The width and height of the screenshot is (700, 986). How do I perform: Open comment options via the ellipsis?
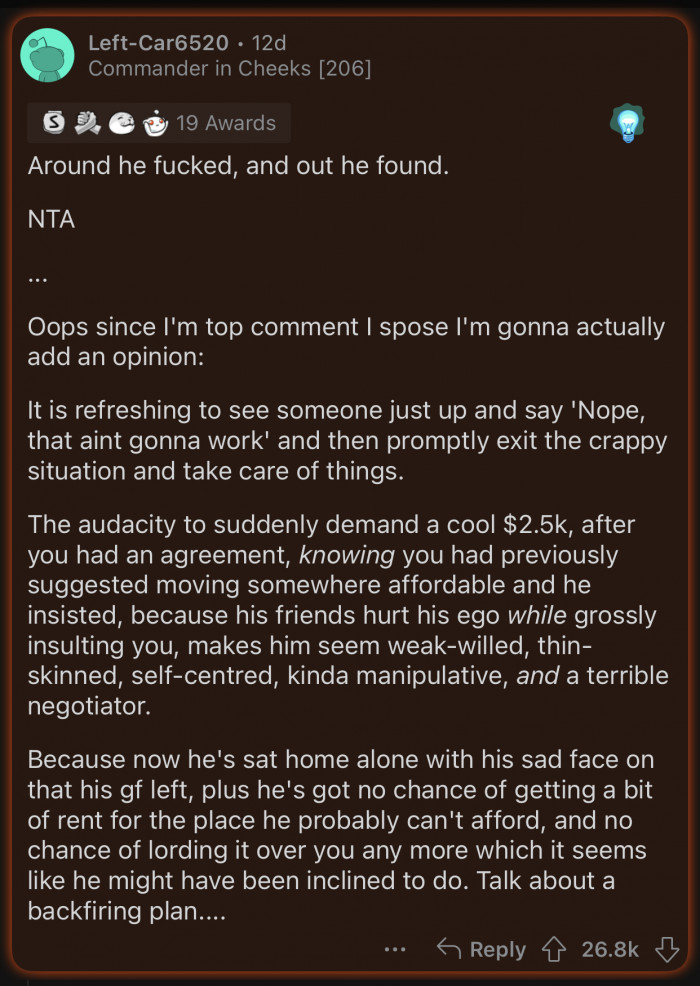[x=395, y=950]
